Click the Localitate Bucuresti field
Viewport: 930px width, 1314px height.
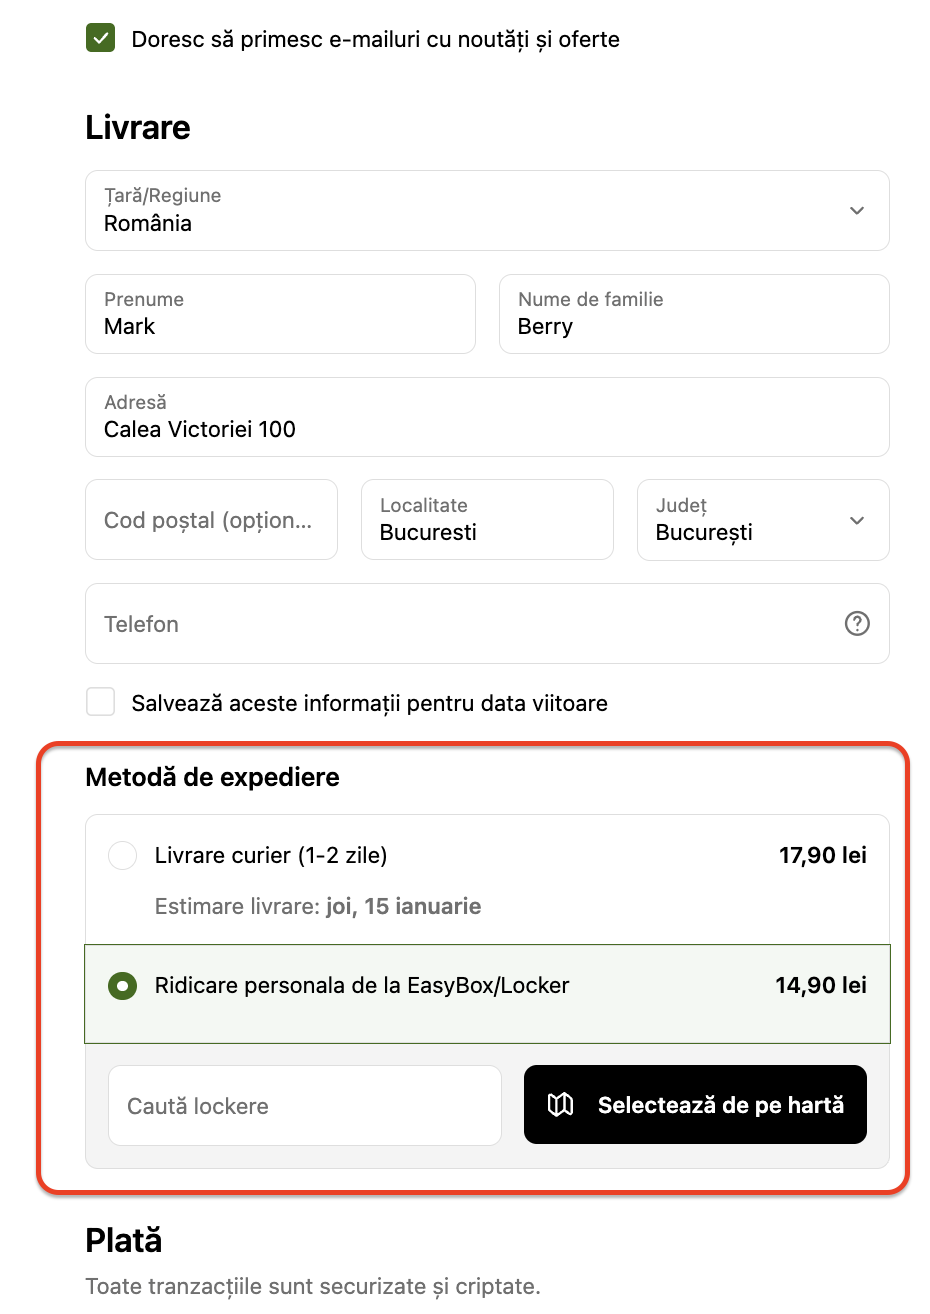(x=487, y=521)
